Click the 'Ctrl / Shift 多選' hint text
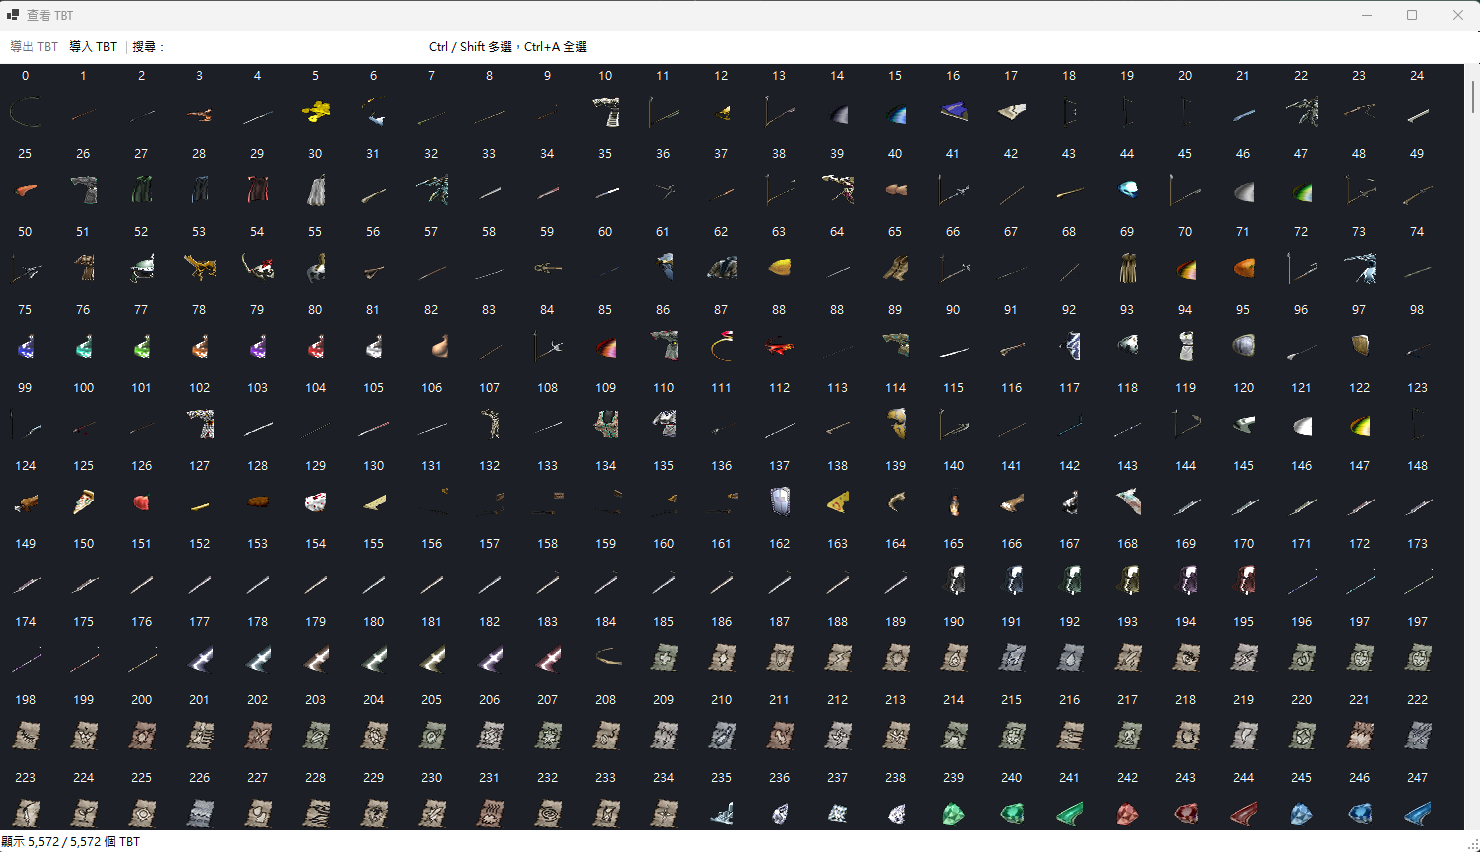The height and width of the screenshot is (852, 1480). [x=470, y=47]
